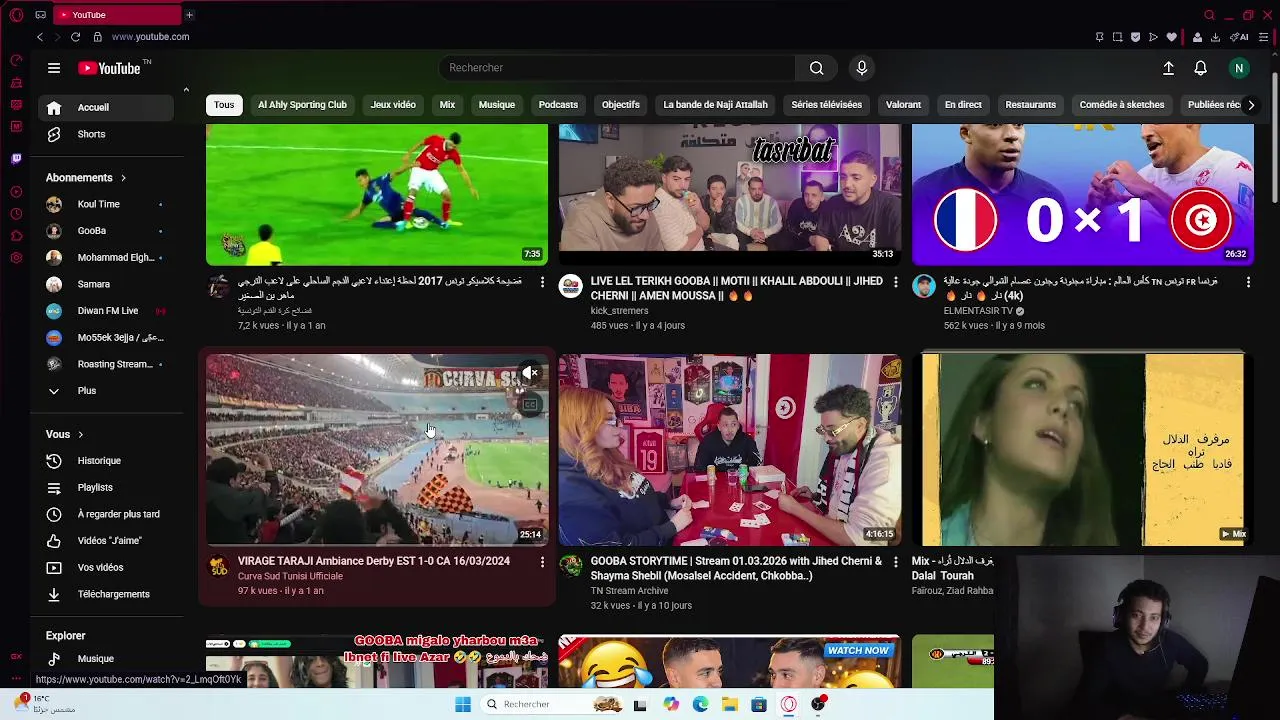Open the Windows Start button

tap(463, 704)
